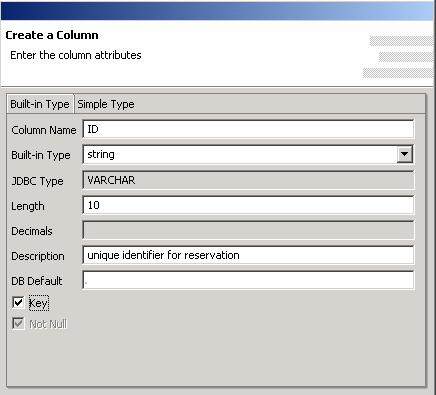436x395 pixels.
Task: Open the Simple Type tab
Action: [x=106, y=104]
